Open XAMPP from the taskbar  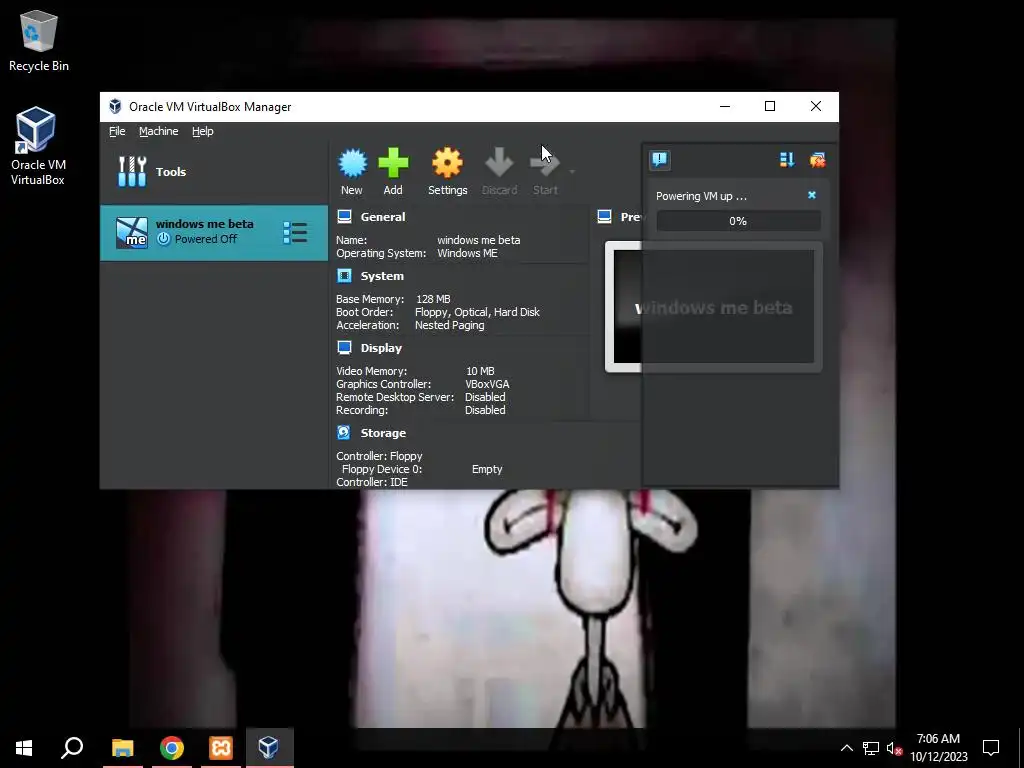click(221, 748)
